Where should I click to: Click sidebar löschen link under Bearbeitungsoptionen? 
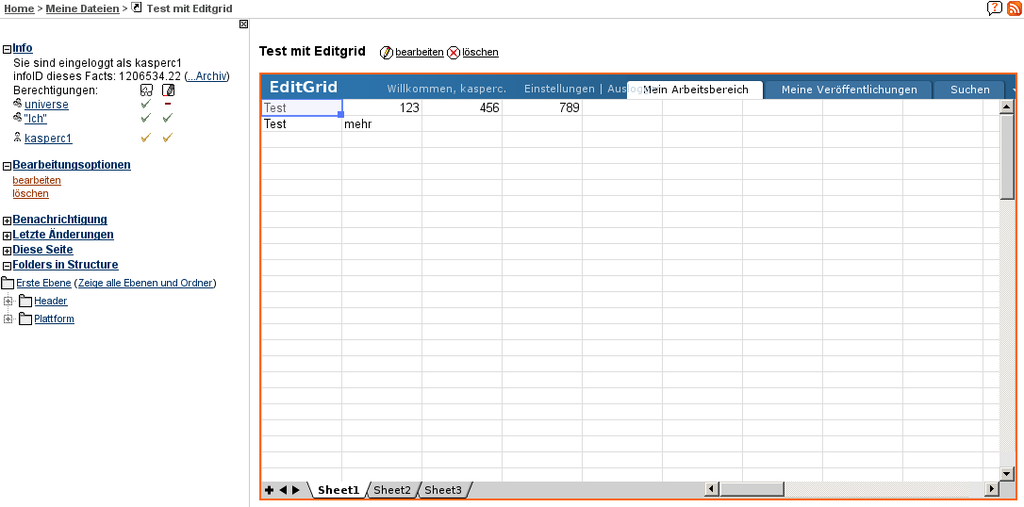pos(31,193)
